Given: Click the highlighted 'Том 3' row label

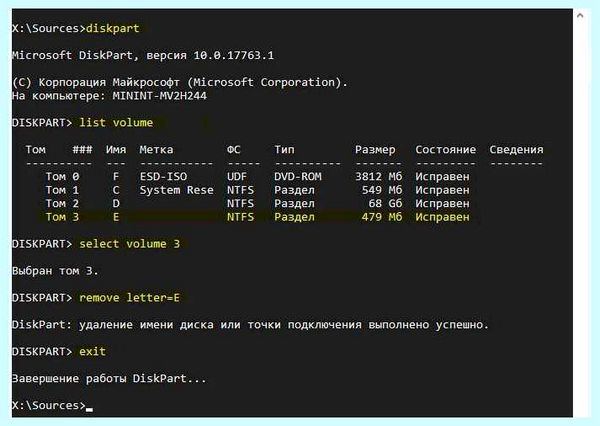Looking at the screenshot, I should [x=62, y=217].
